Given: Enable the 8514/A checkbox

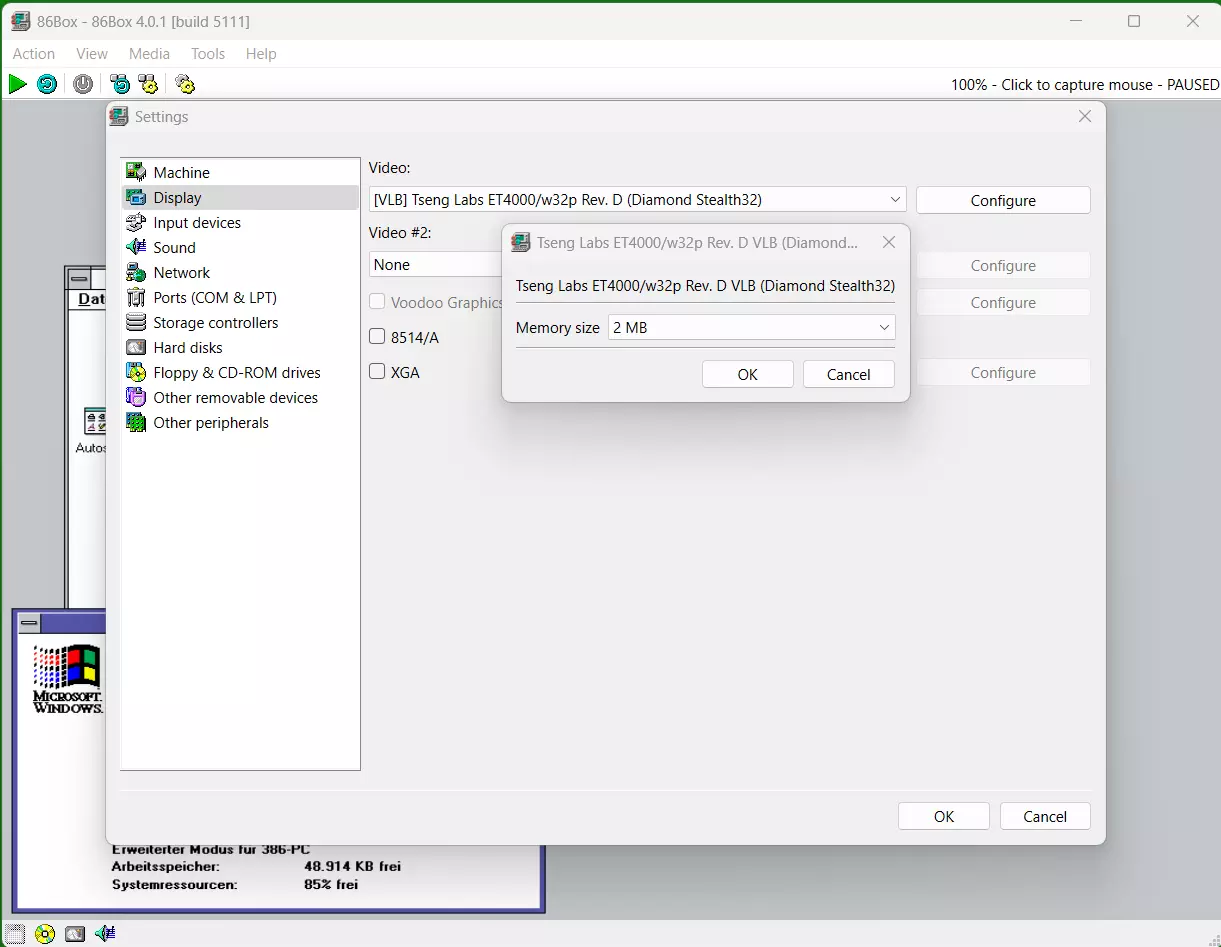Looking at the screenshot, I should point(377,336).
